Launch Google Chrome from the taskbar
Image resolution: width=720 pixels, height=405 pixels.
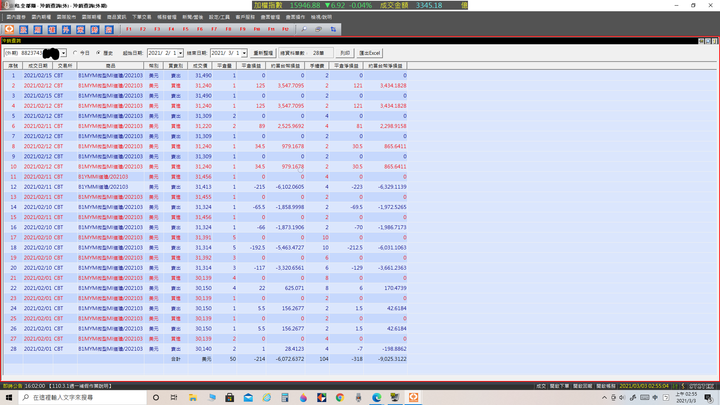tap(340, 397)
